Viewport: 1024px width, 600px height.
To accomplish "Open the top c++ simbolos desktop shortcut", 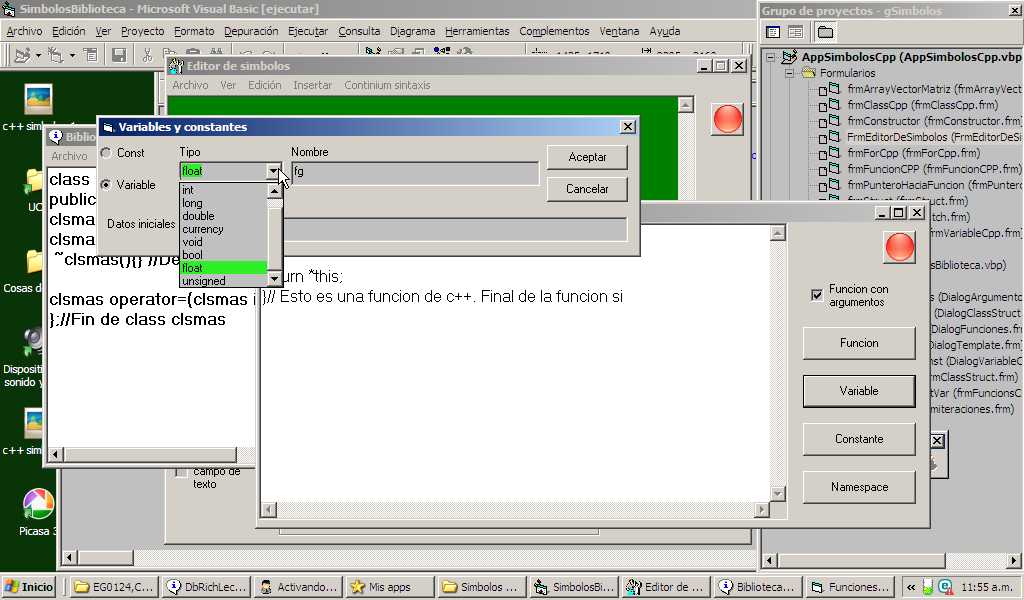I will point(38,100).
